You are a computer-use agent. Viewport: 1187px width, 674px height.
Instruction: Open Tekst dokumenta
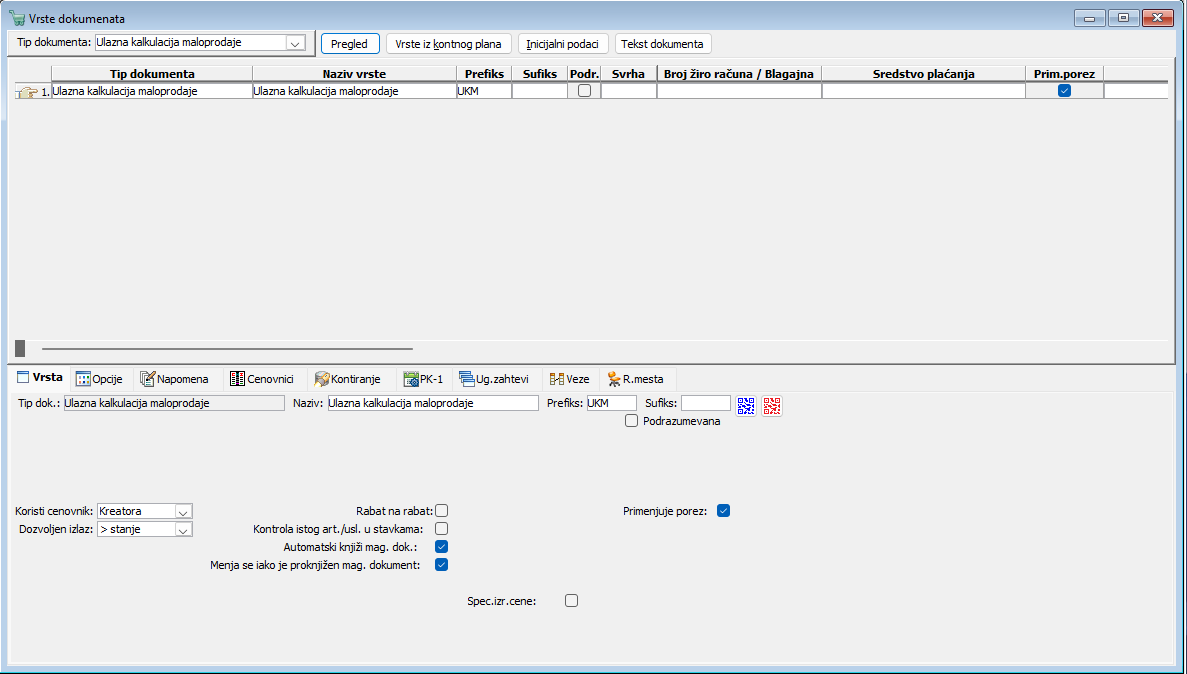[x=662, y=44]
